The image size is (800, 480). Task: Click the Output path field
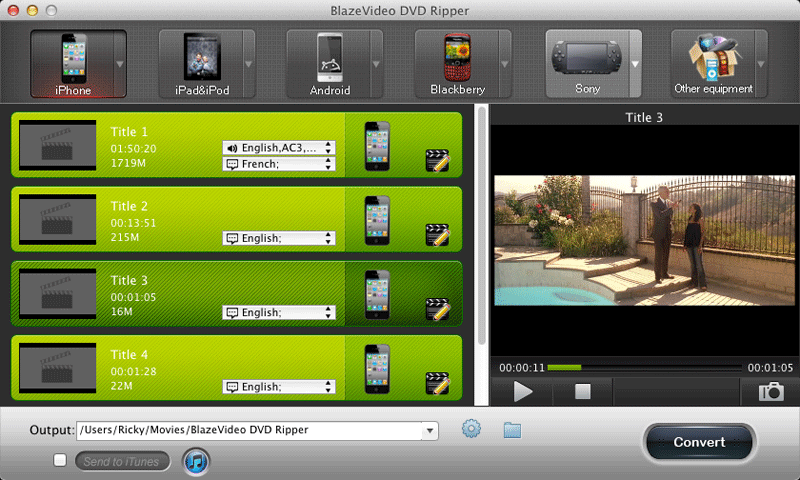pyautogui.click(x=249, y=431)
